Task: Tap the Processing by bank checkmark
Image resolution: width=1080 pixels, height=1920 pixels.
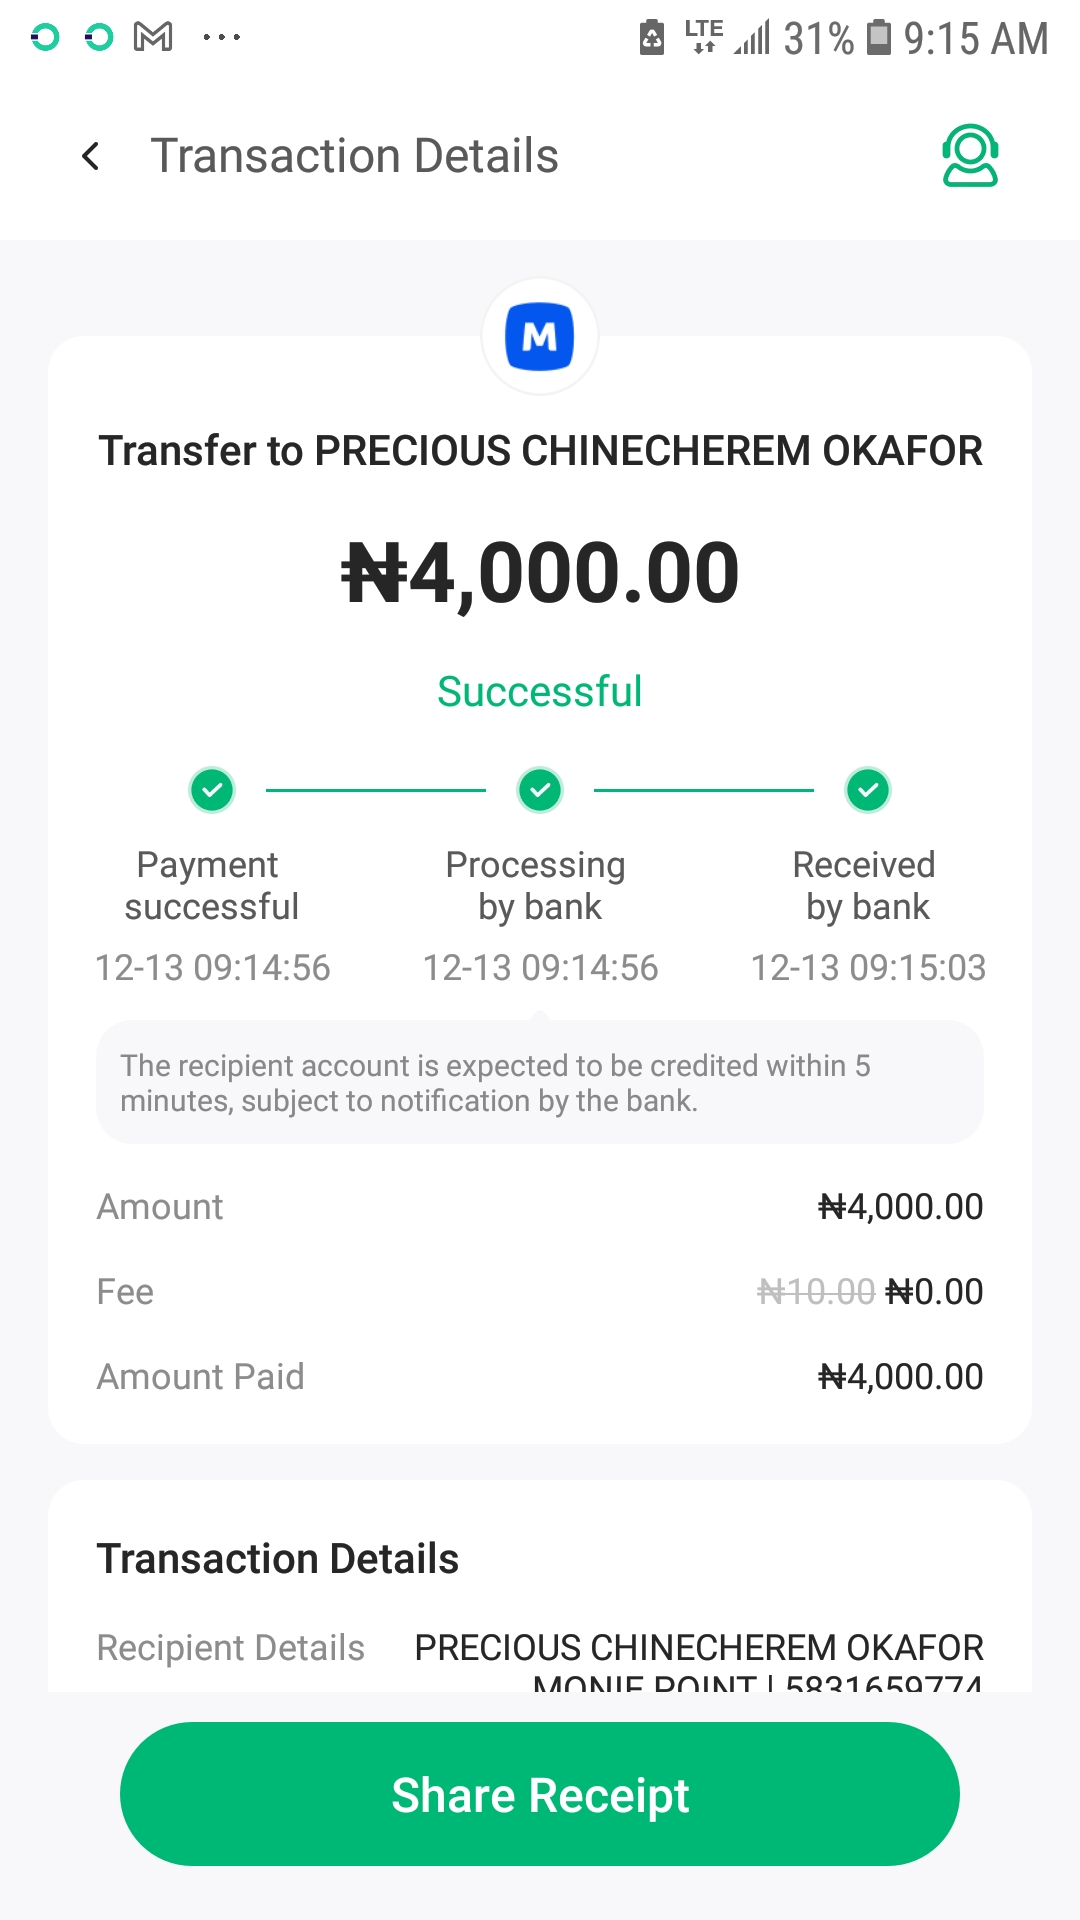Action: (540, 790)
